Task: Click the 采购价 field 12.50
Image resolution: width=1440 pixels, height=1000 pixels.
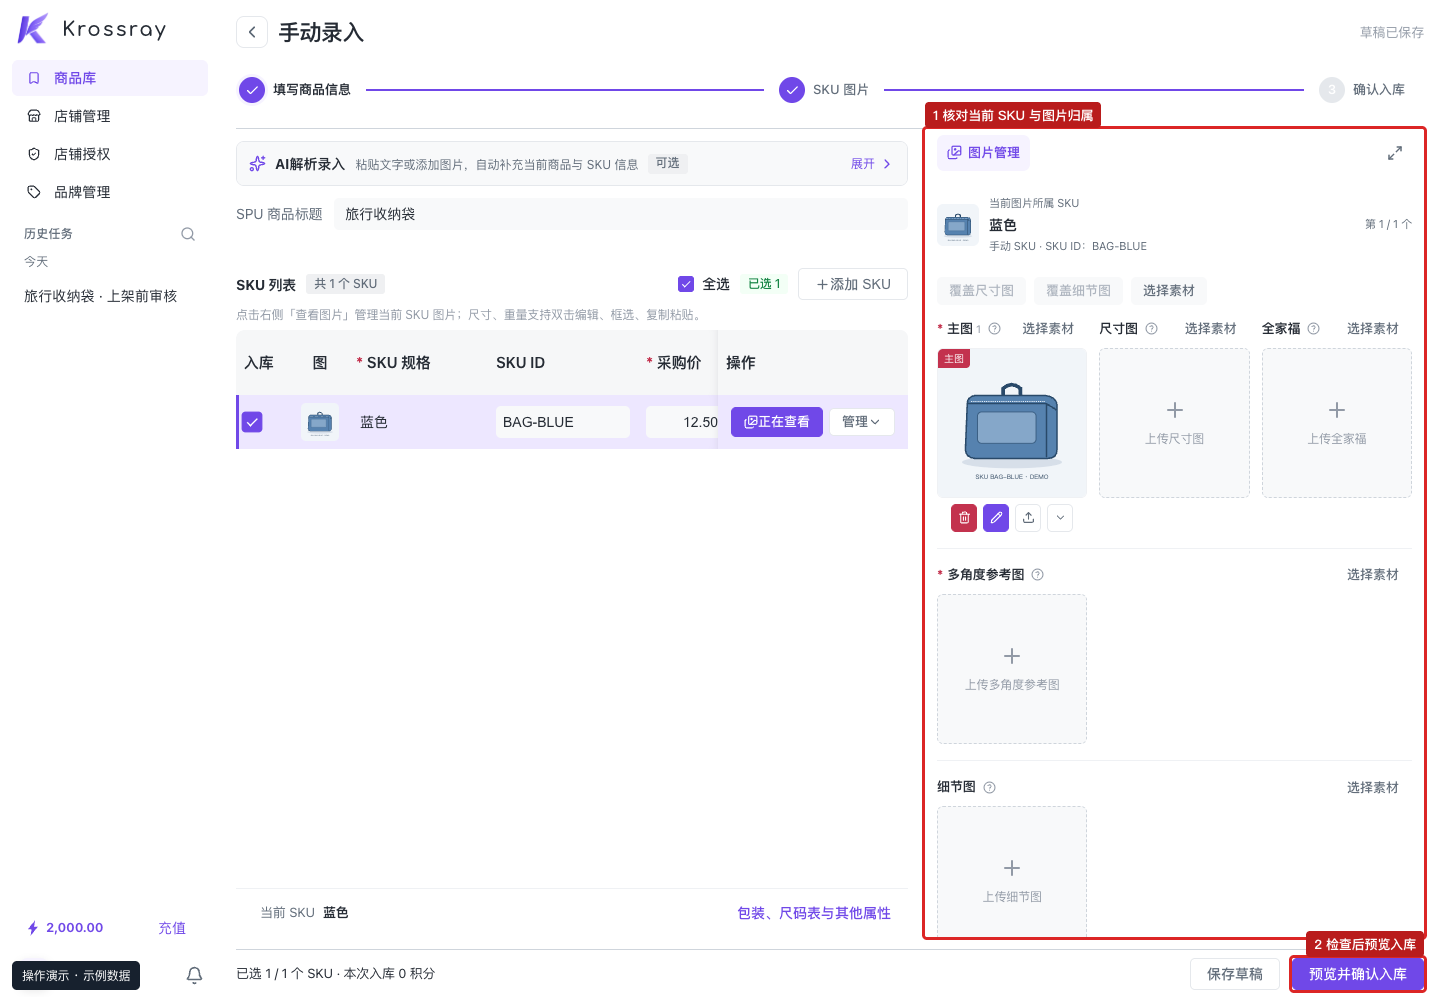Action: click(x=682, y=422)
